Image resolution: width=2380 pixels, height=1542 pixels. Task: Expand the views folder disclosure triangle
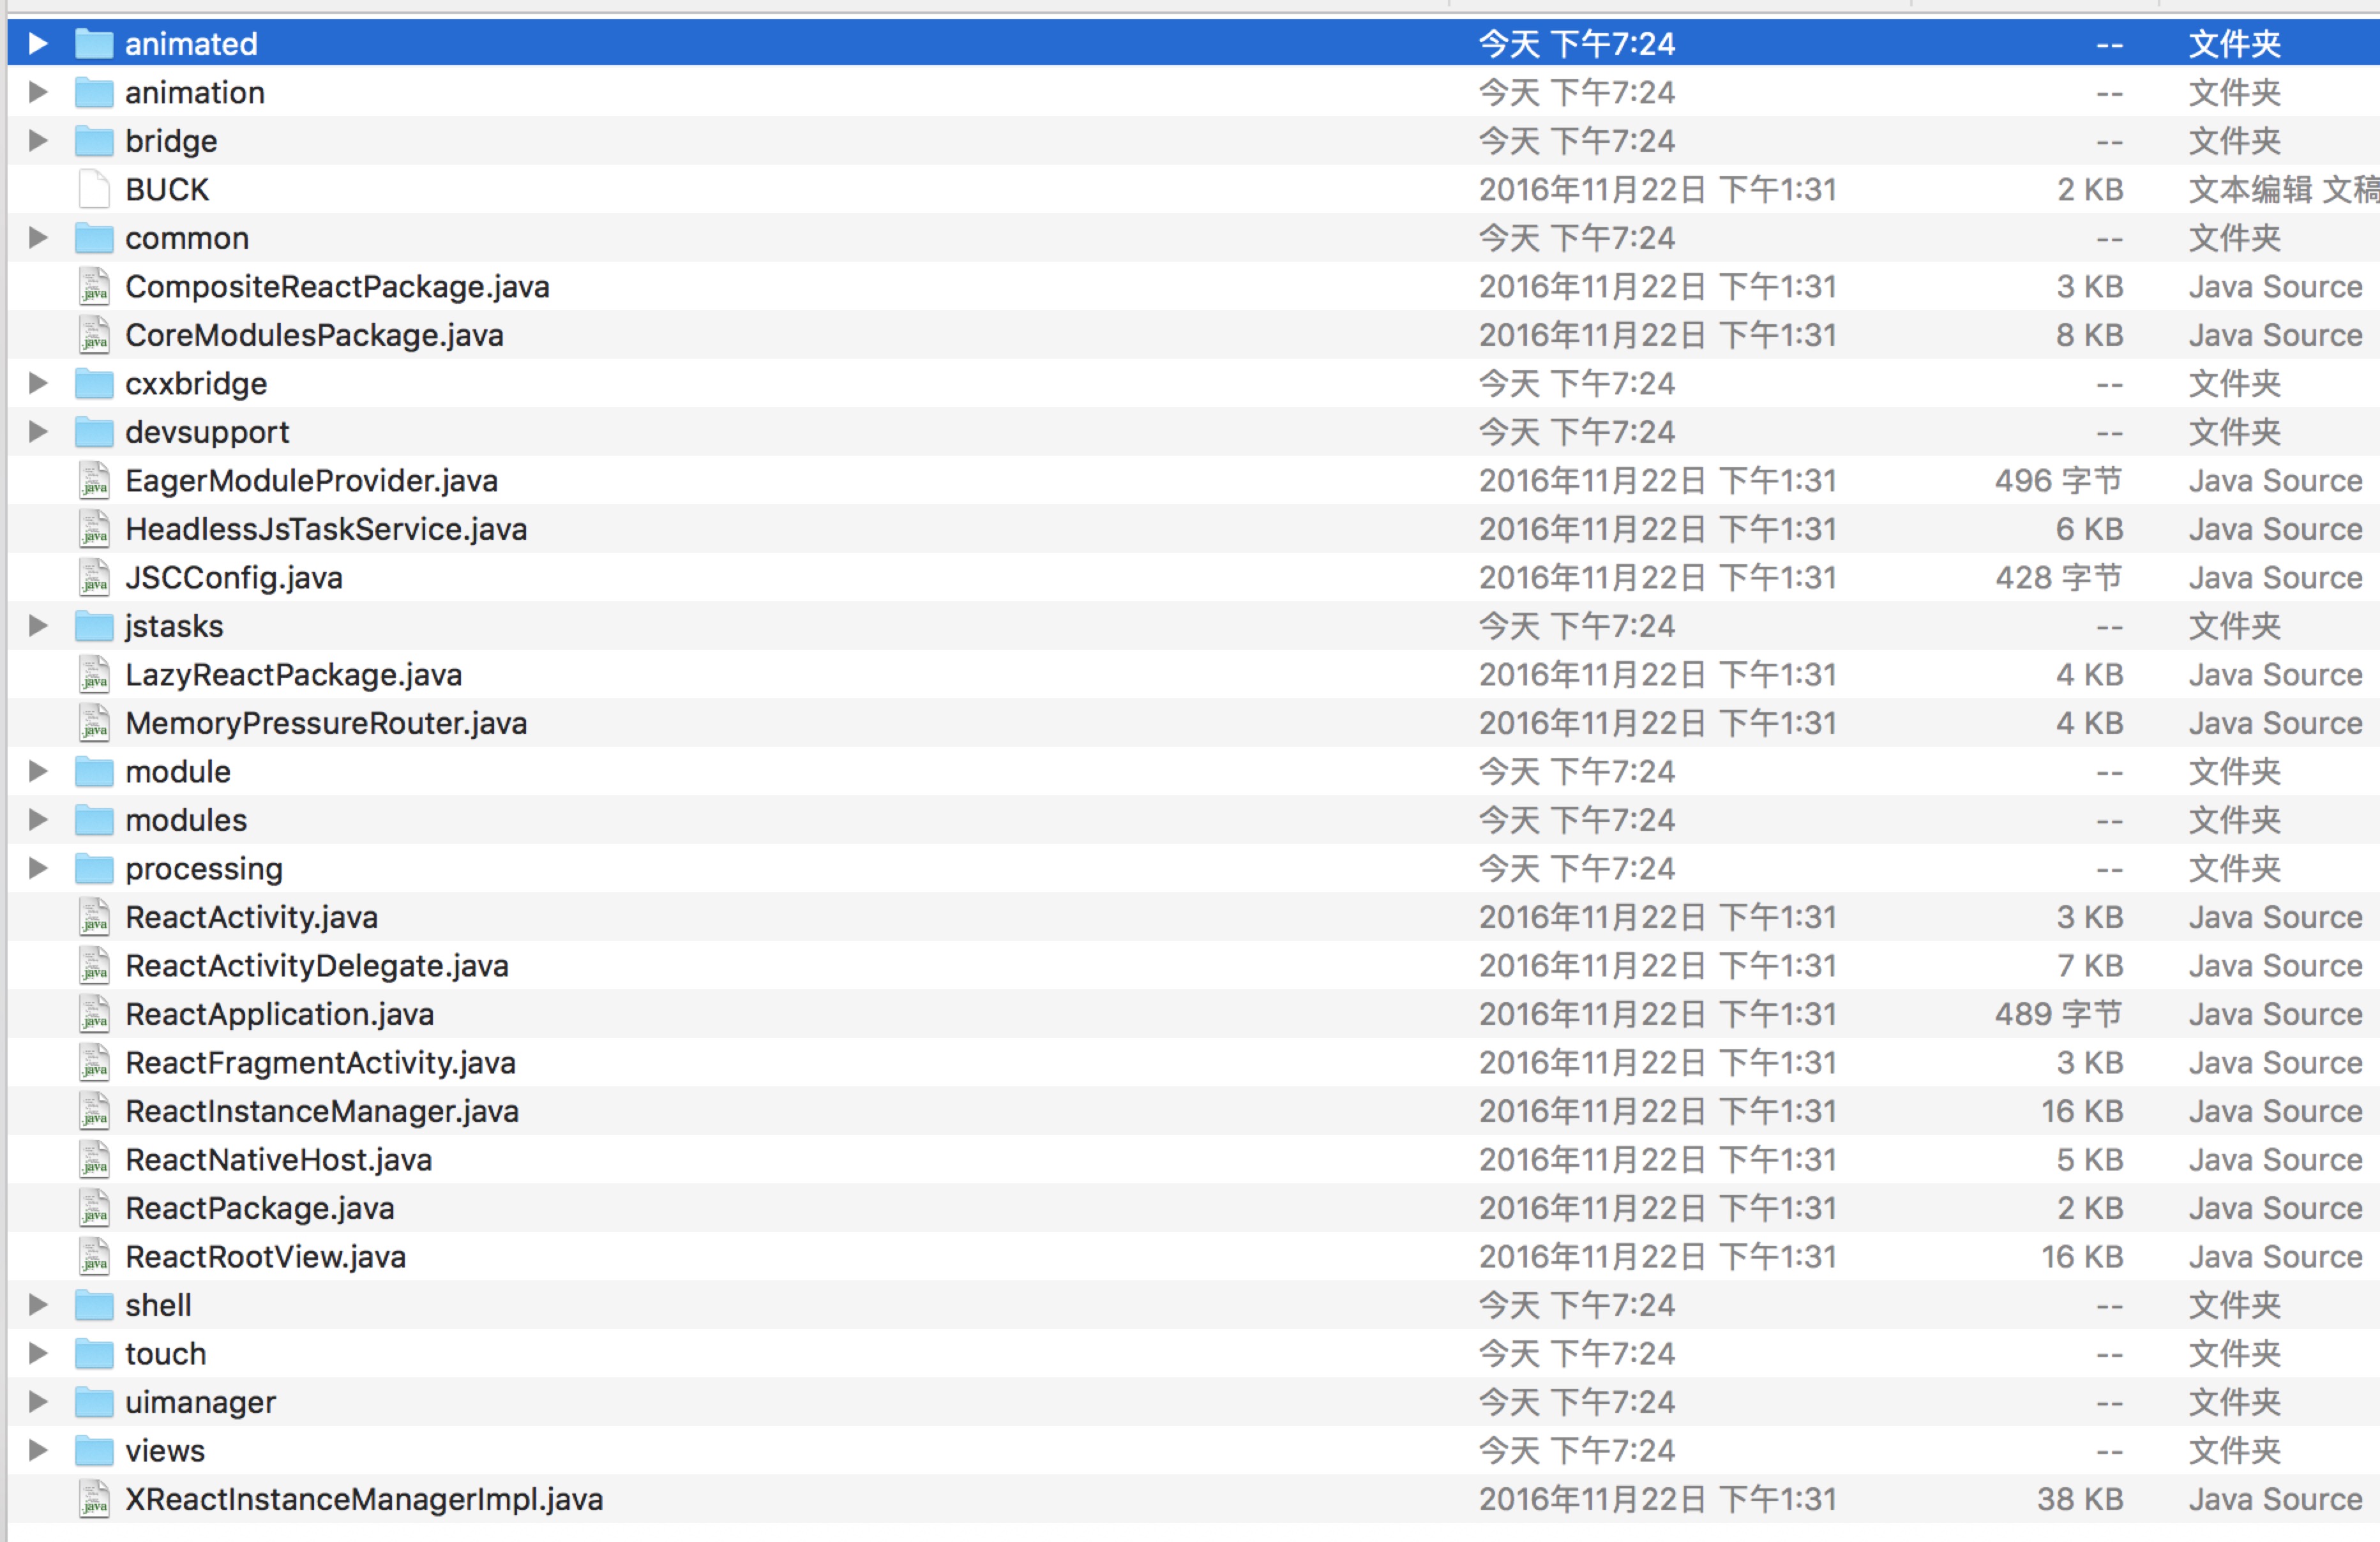[x=38, y=1450]
